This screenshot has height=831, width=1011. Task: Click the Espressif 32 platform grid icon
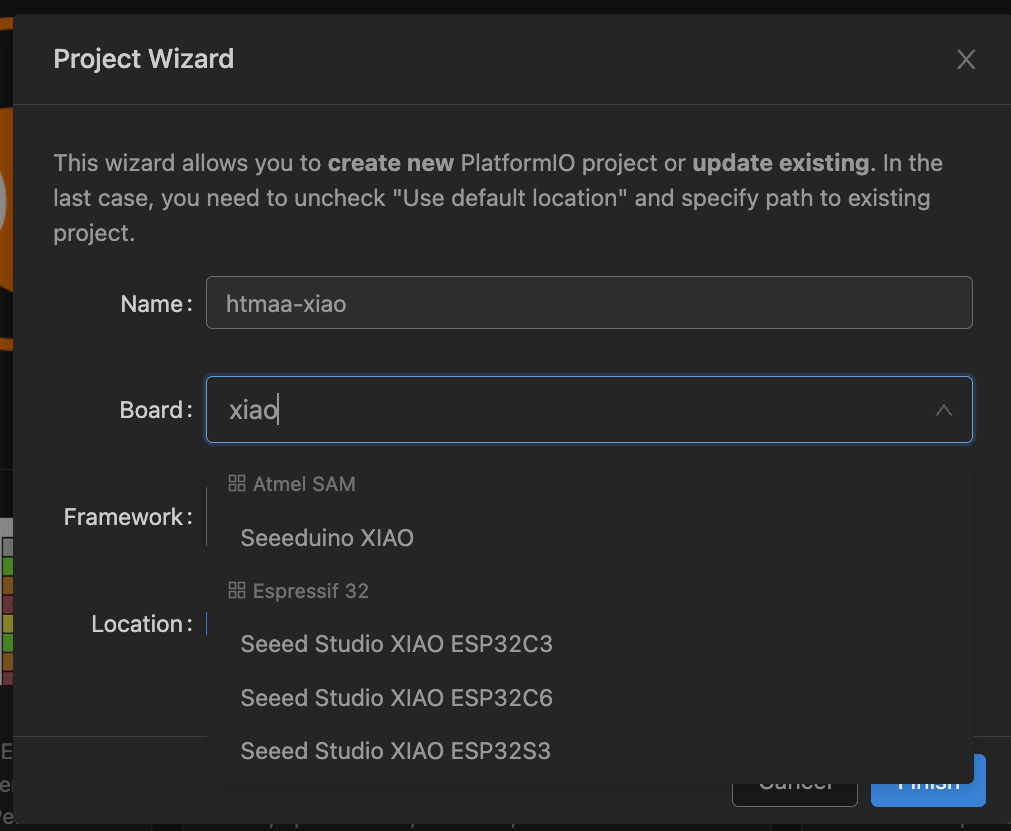click(237, 591)
